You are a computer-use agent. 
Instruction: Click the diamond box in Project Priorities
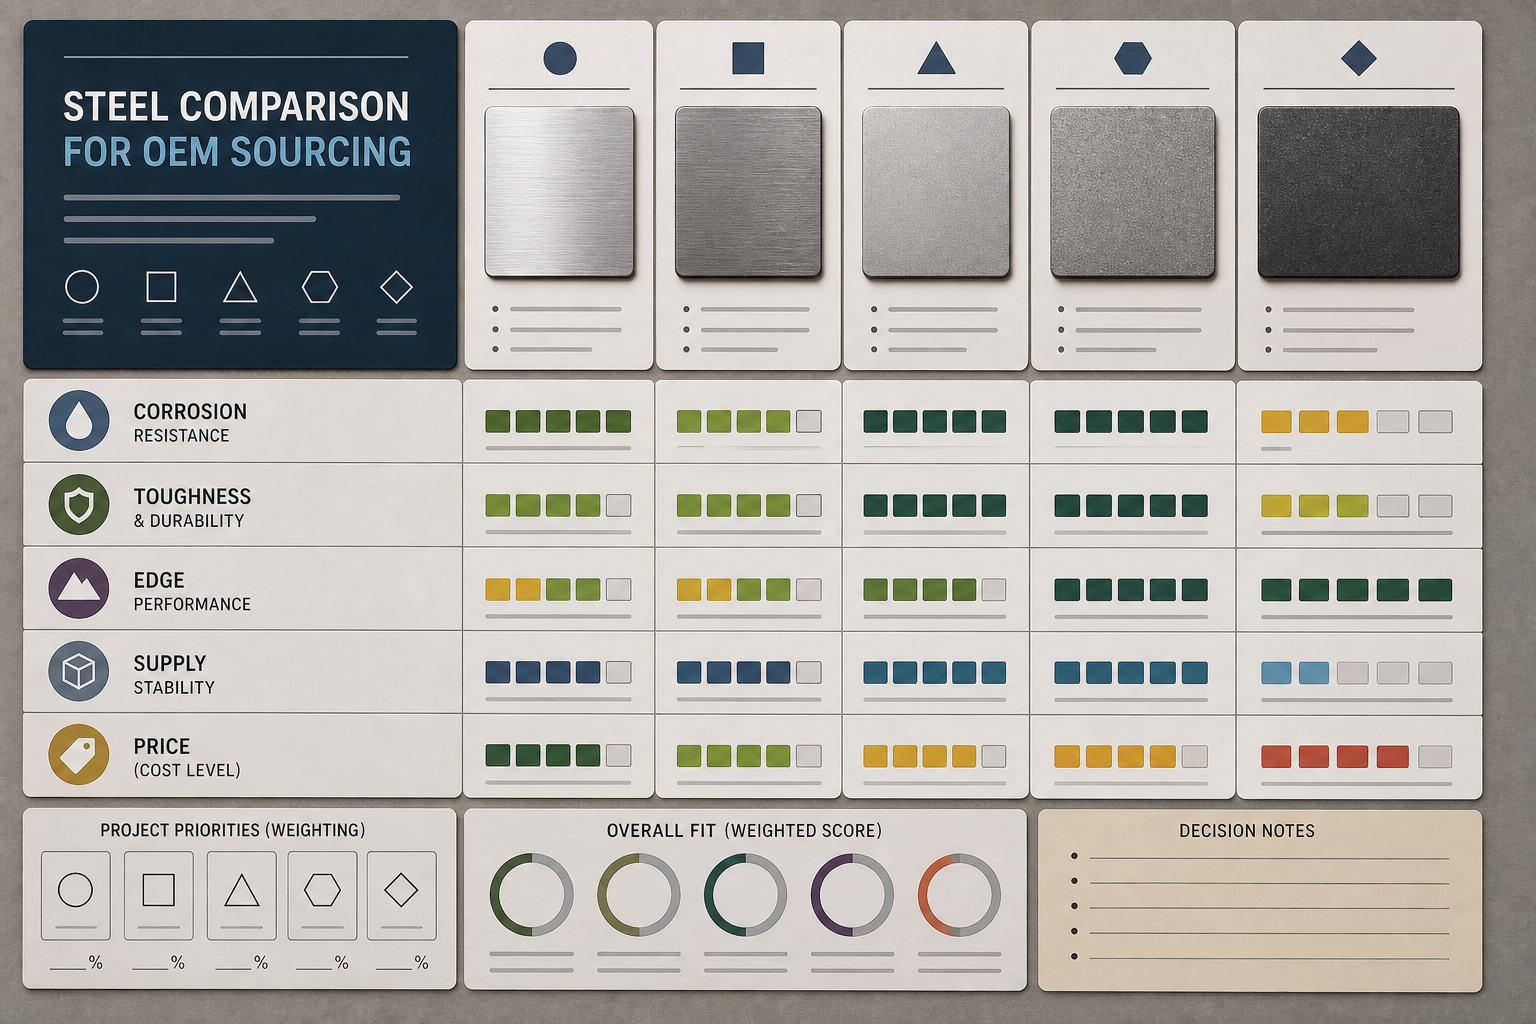(401, 895)
